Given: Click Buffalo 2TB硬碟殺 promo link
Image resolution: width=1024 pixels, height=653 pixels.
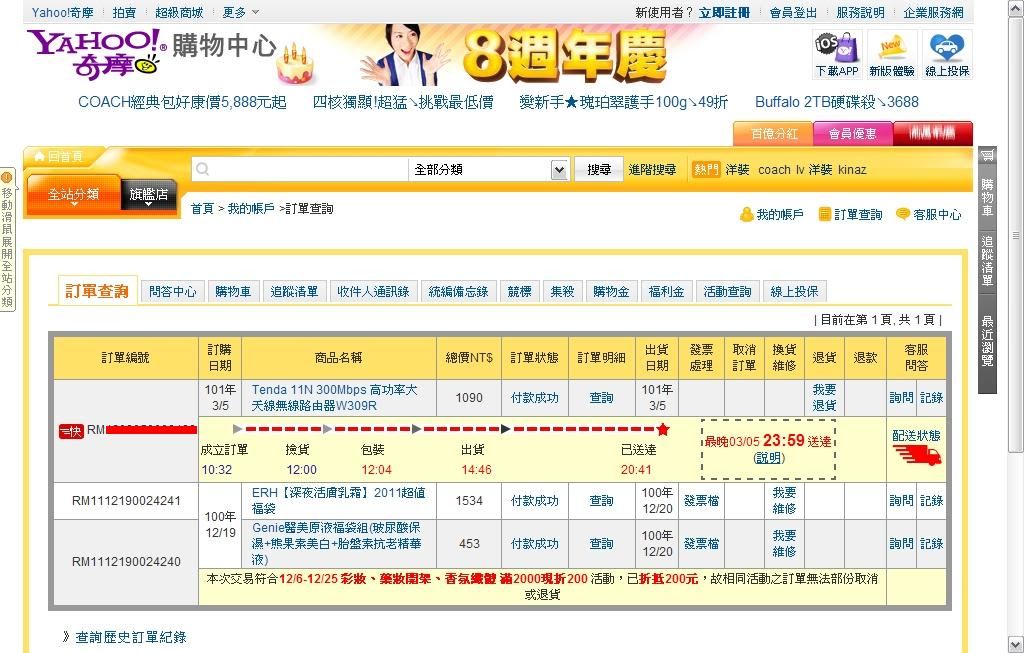Looking at the screenshot, I should pyautogui.click(x=837, y=103).
